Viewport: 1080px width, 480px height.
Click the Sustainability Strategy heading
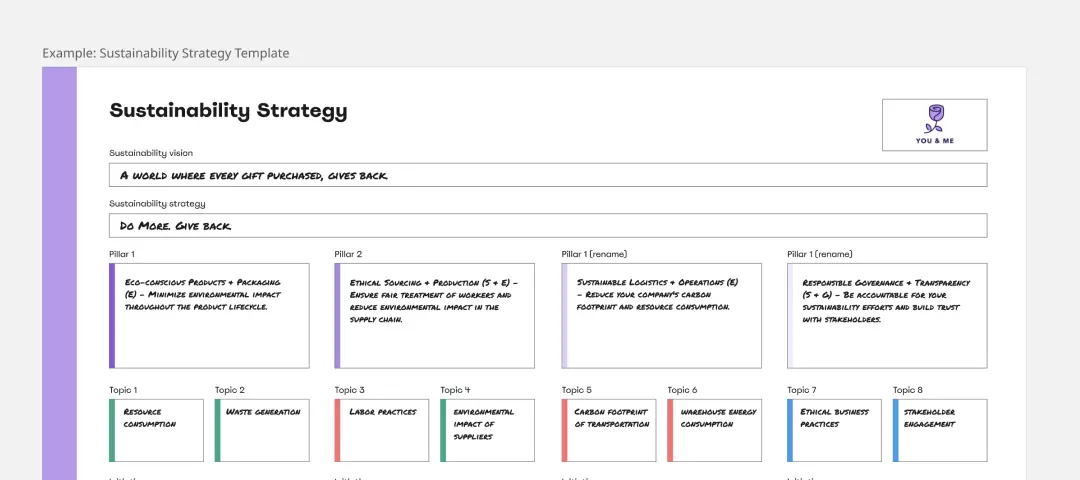228,111
